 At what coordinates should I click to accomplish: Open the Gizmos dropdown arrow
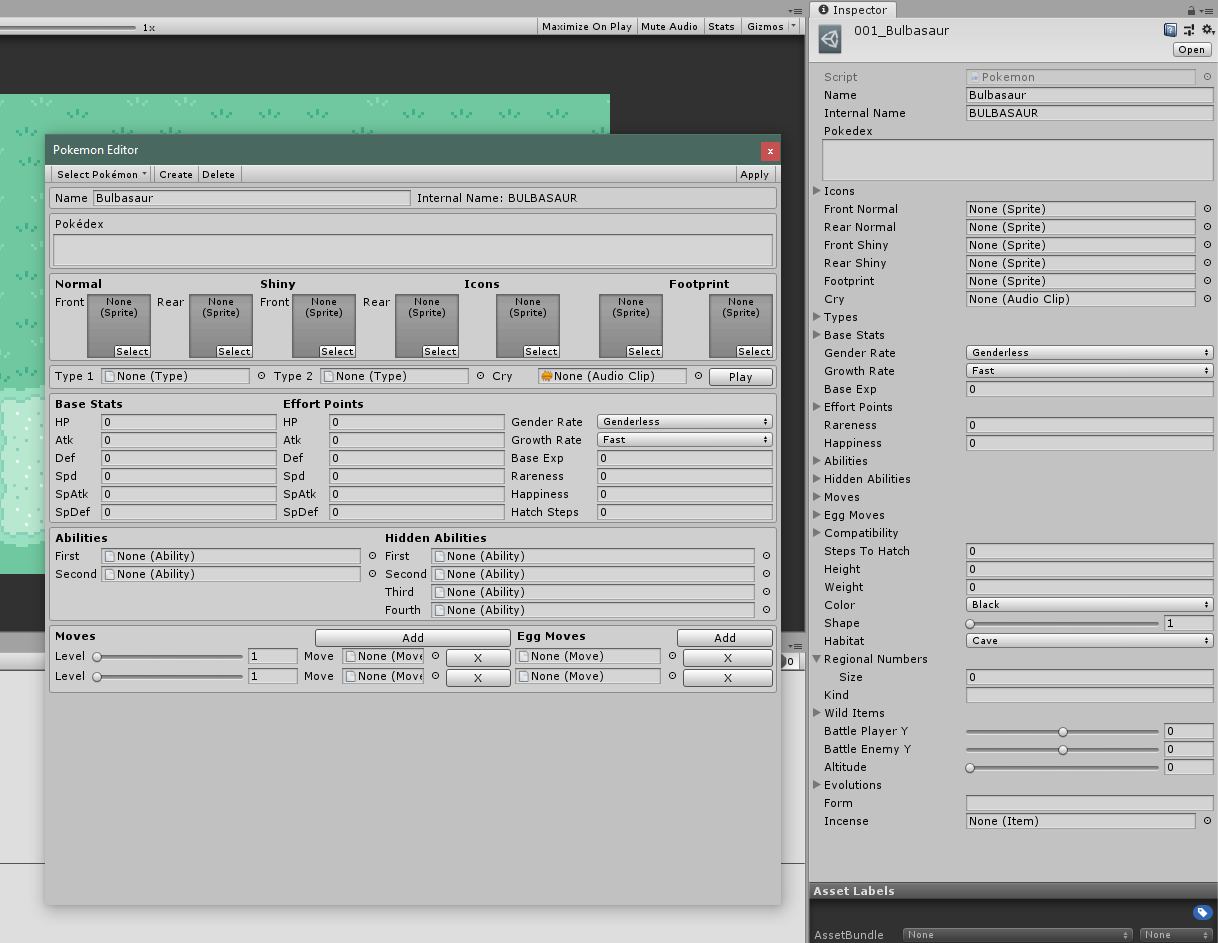794,27
